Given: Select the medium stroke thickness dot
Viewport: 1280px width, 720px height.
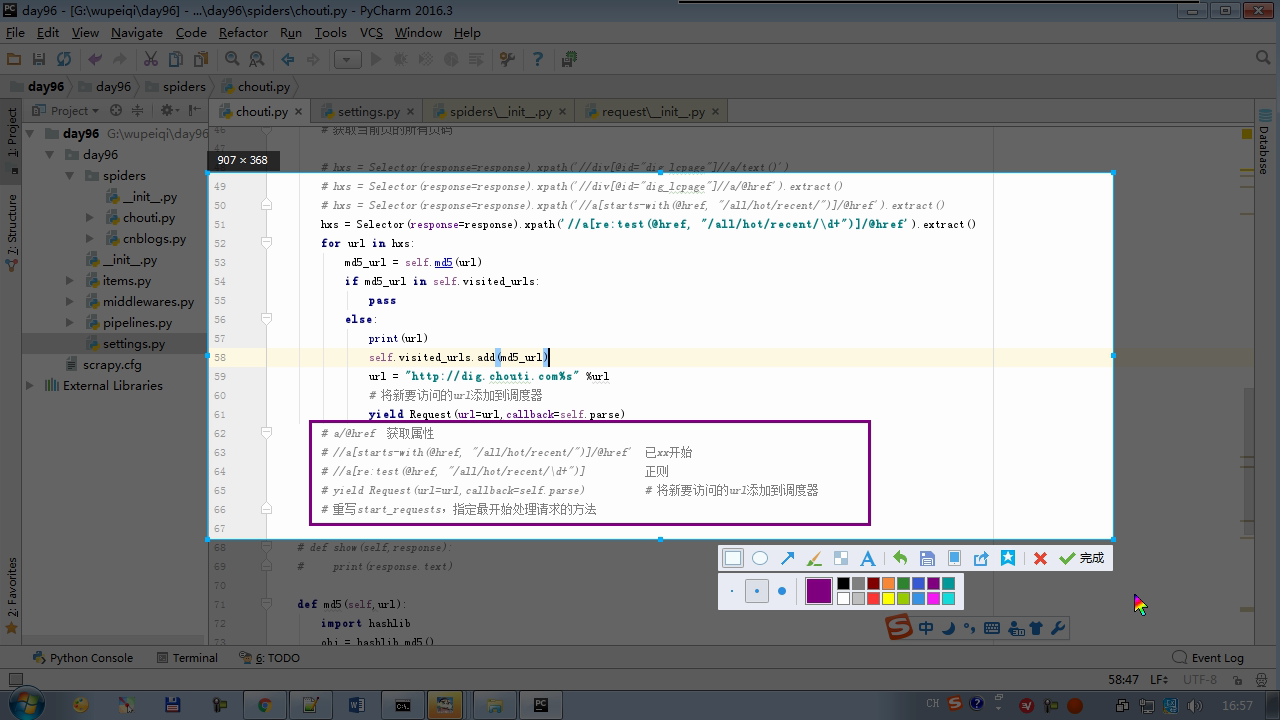Looking at the screenshot, I should coord(757,591).
